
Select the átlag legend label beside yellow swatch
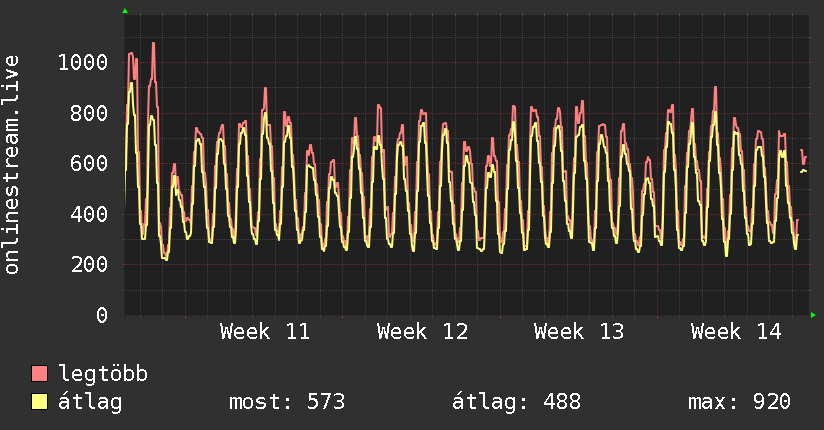[90, 402]
